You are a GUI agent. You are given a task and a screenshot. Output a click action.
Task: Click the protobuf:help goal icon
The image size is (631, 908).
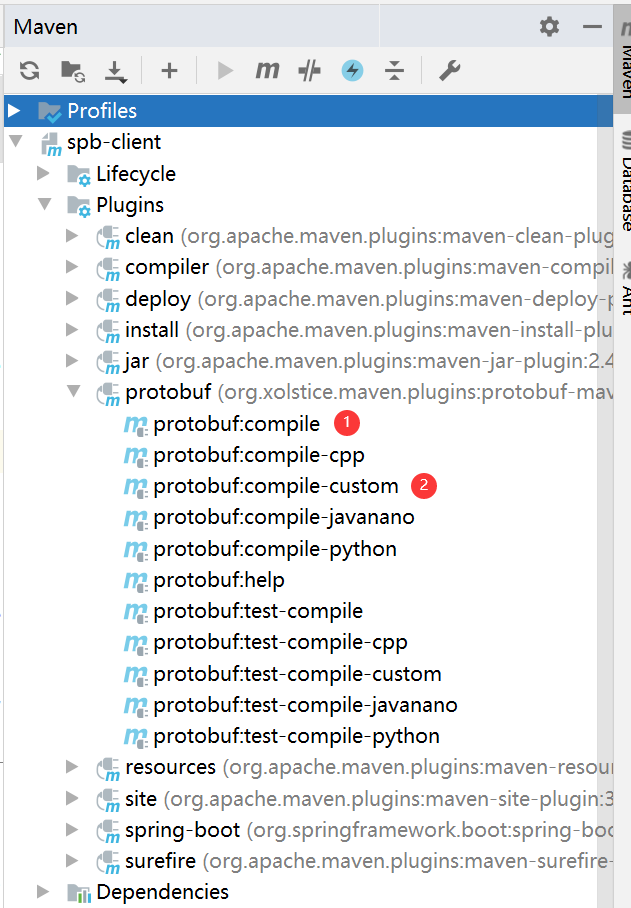click(x=136, y=580)
